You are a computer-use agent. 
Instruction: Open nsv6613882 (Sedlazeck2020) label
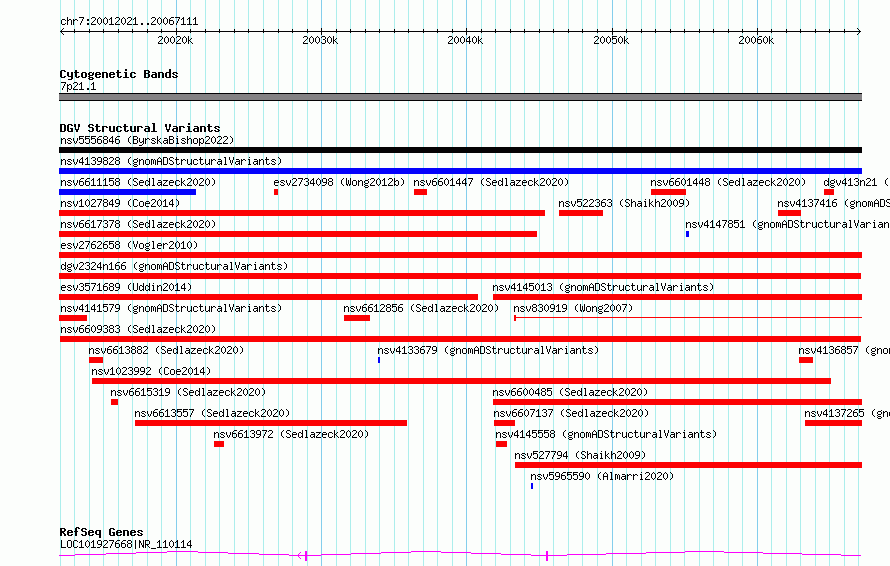(166, 350)
